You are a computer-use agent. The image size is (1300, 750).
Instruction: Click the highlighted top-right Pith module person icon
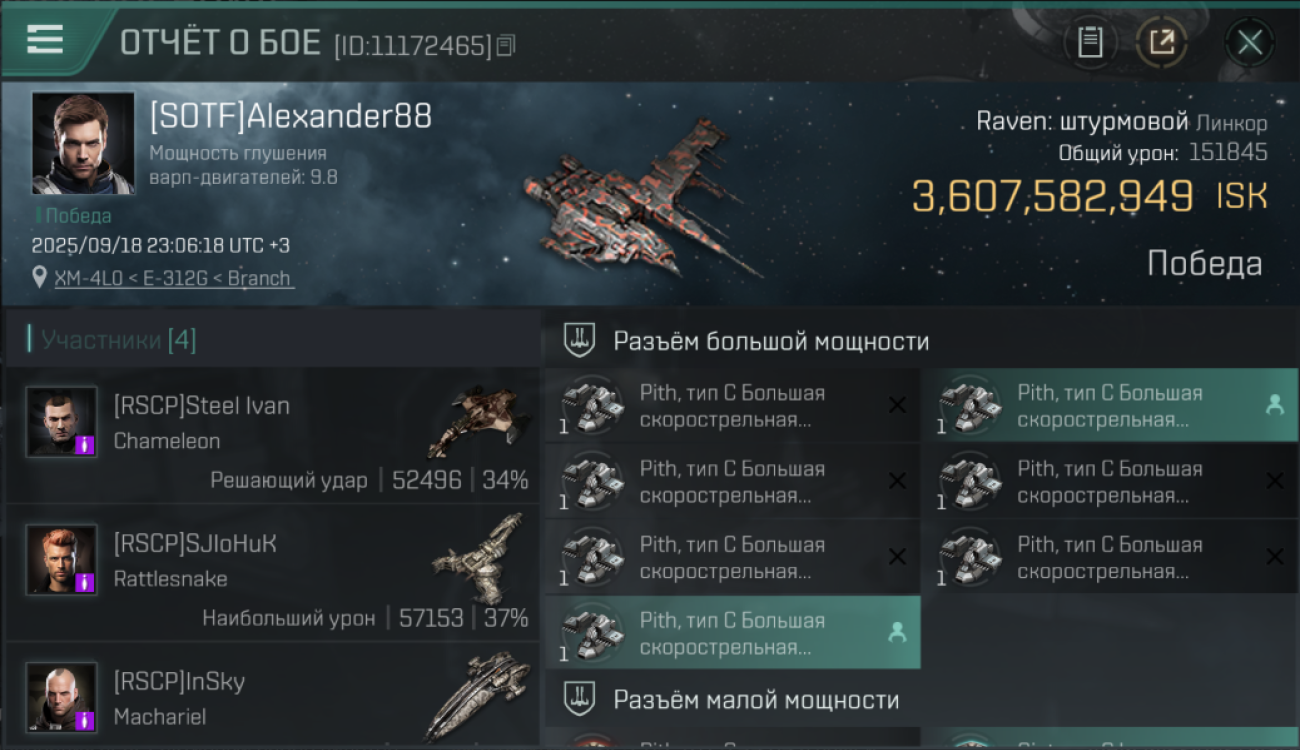point(1274,405)
